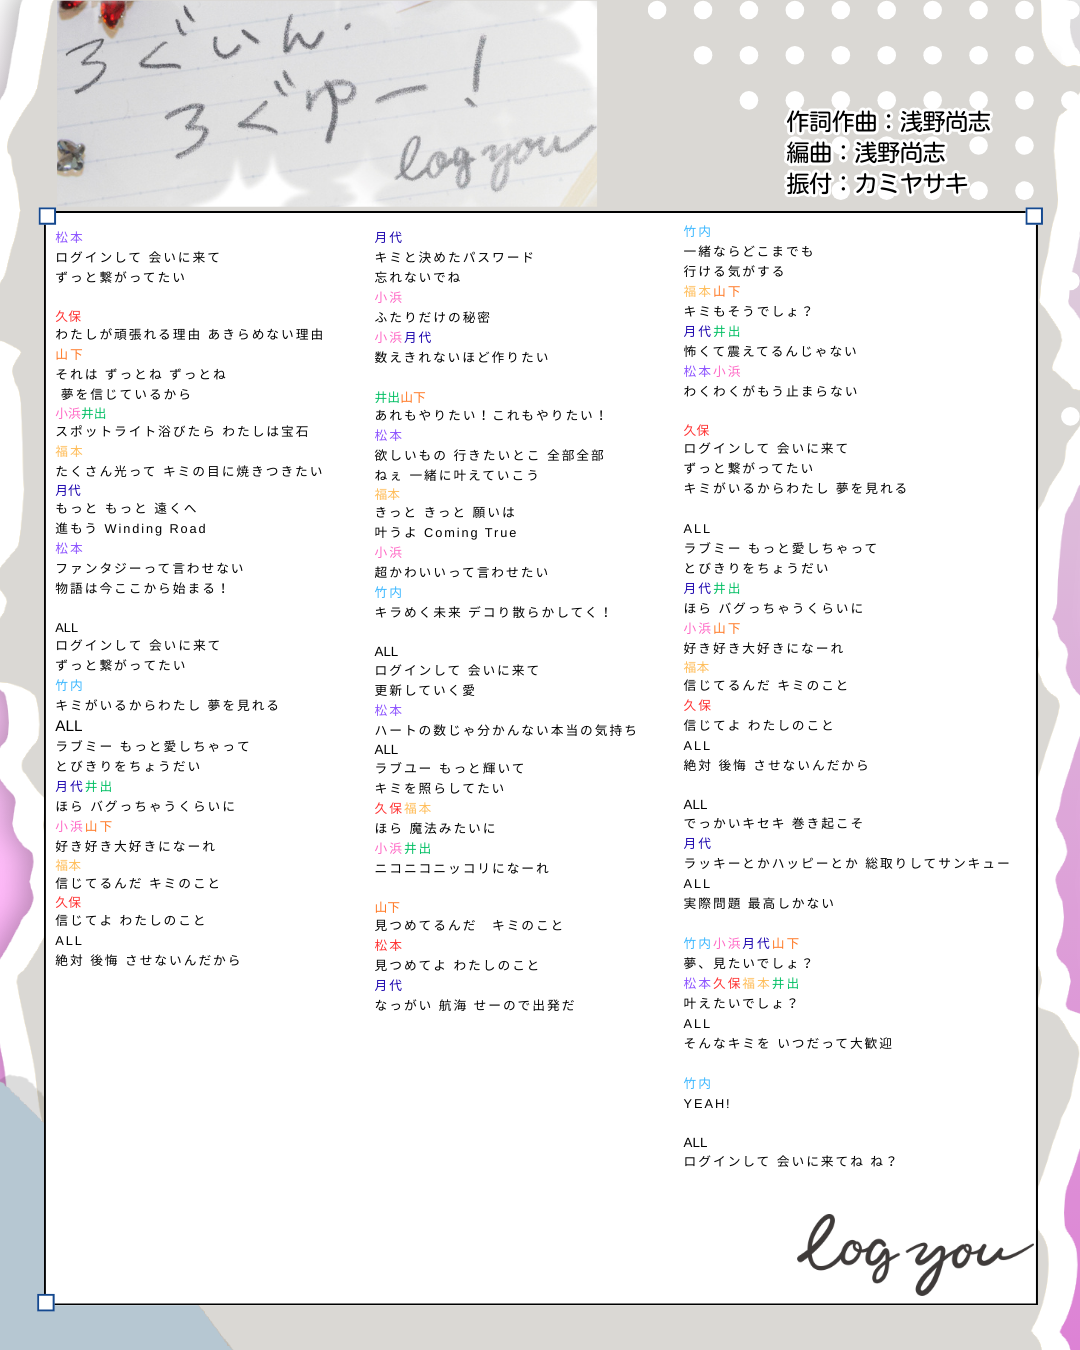Click the YEAH! lyric line

click(x=707, y=1104)
